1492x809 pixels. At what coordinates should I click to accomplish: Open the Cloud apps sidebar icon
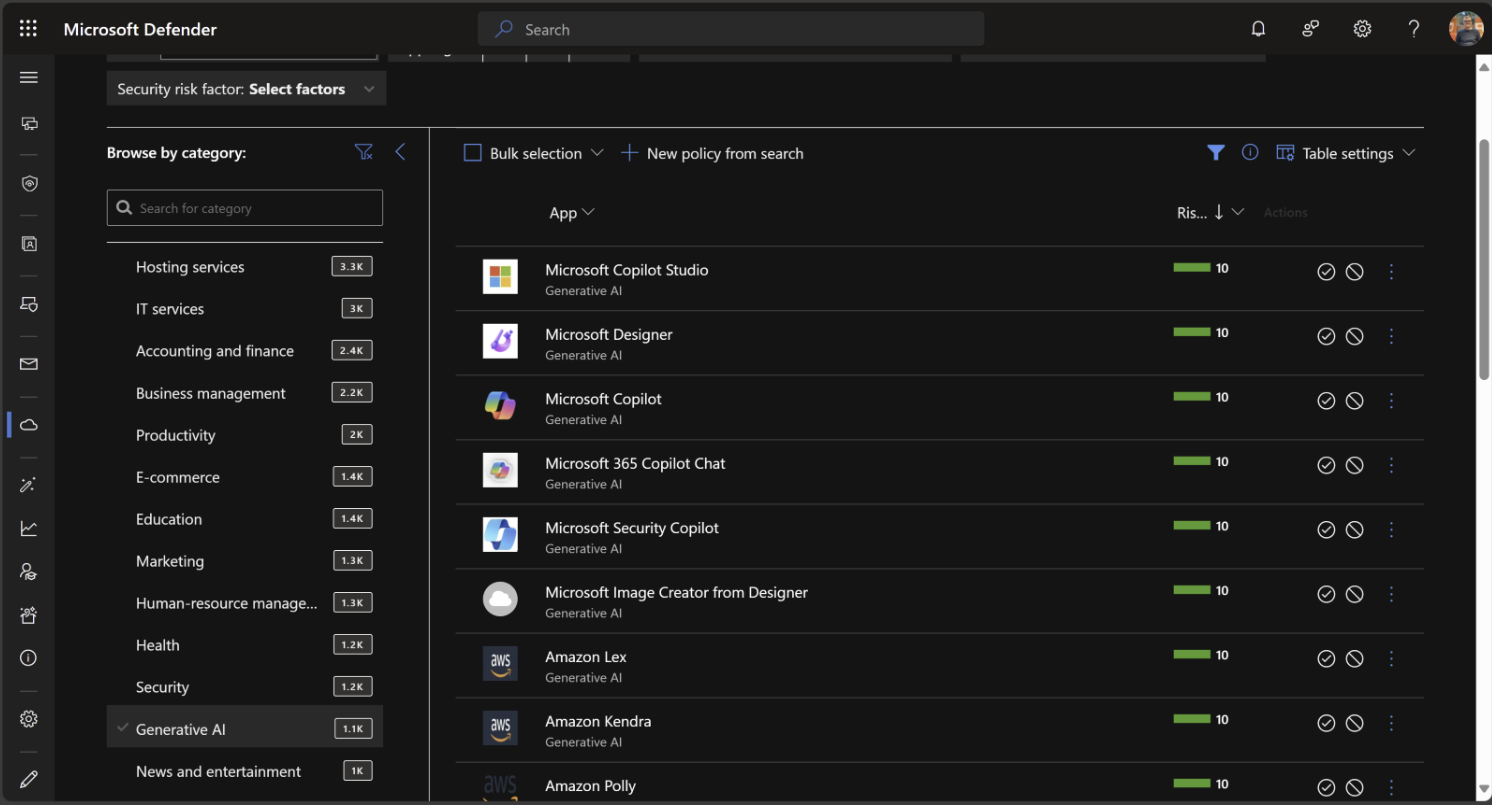29,425
